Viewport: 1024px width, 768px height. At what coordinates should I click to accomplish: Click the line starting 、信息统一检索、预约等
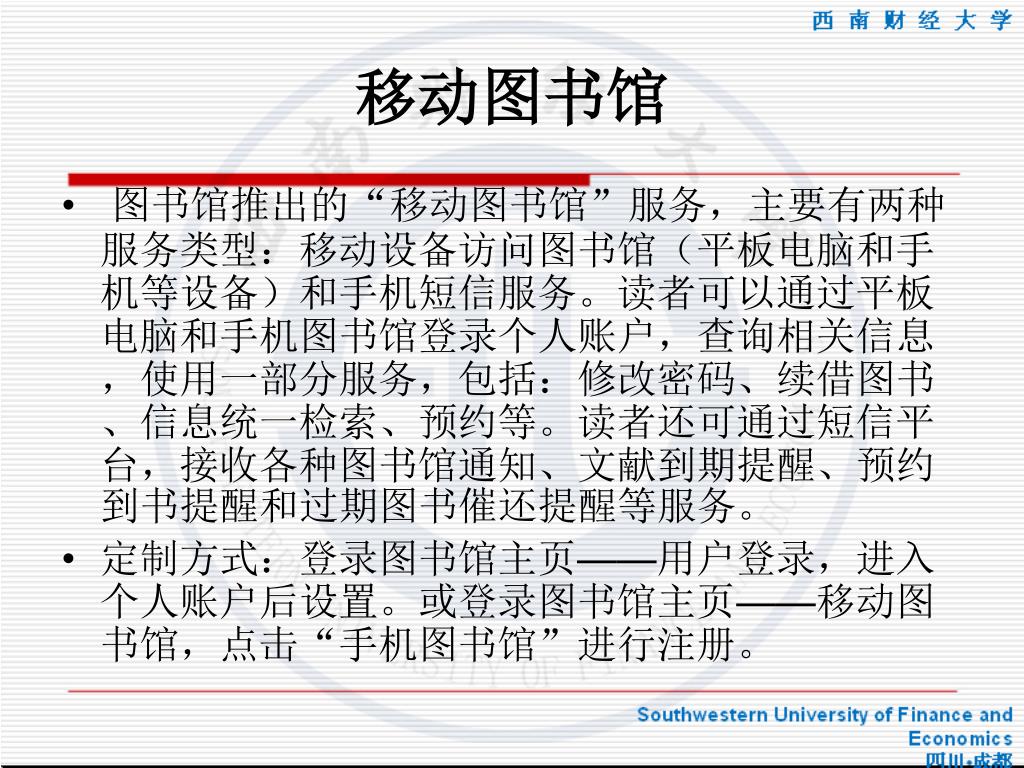coord(518,421)
